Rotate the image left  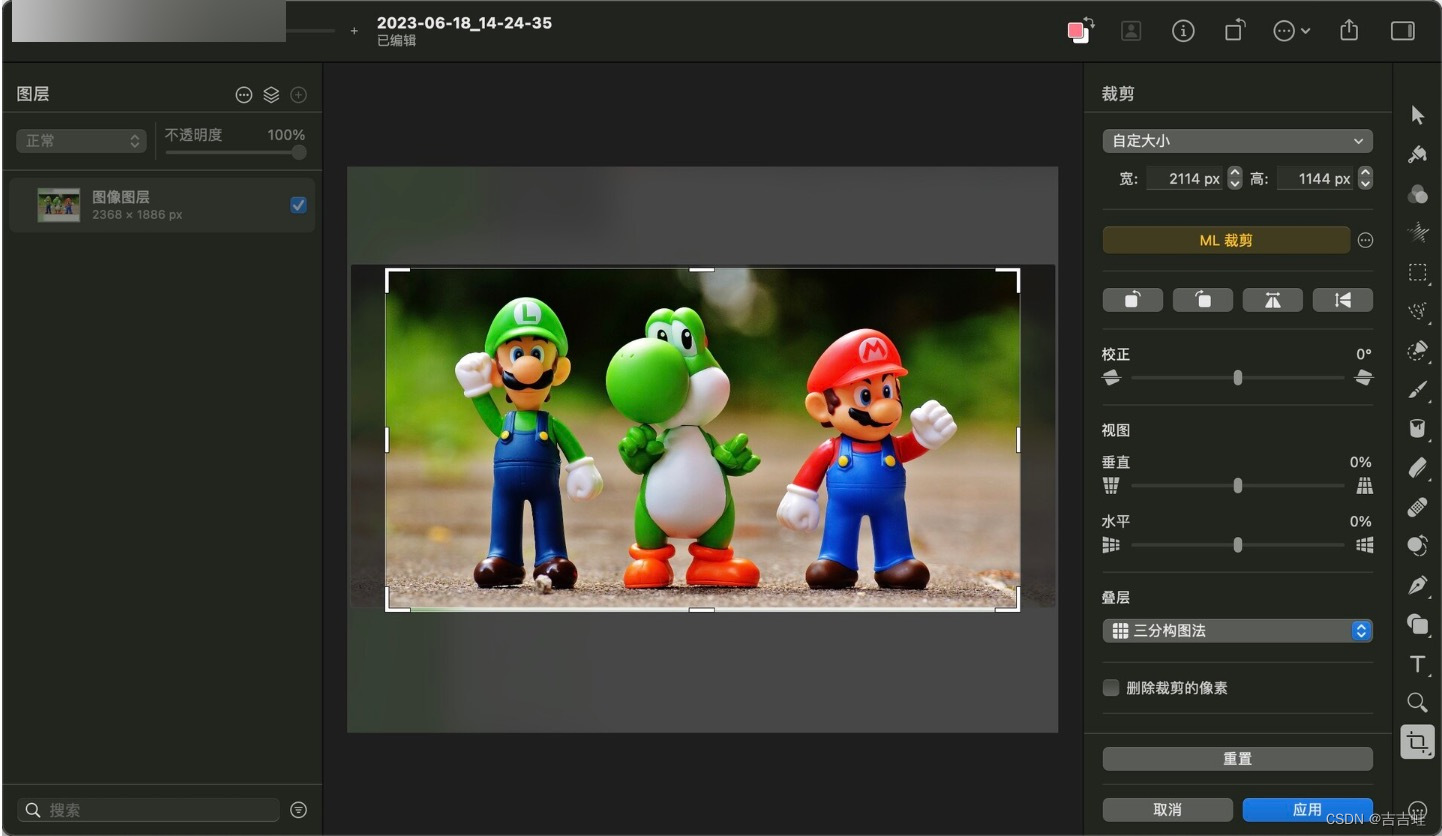point(1133,300)
